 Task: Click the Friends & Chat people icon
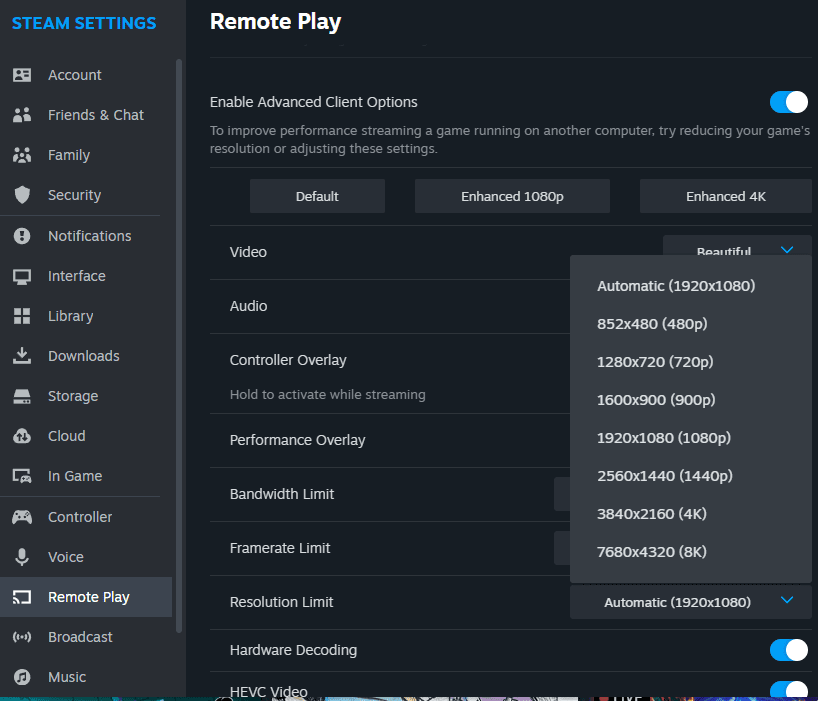(x=22, y=115)
